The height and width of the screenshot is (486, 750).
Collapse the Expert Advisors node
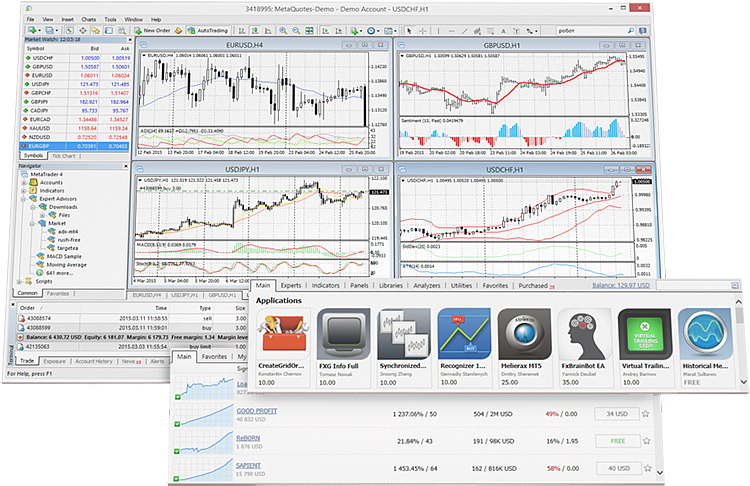tap(23, 199)
